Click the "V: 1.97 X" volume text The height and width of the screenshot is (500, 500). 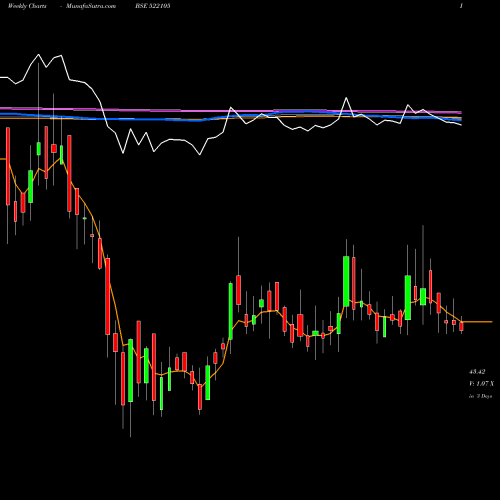[x=481, y=384]
